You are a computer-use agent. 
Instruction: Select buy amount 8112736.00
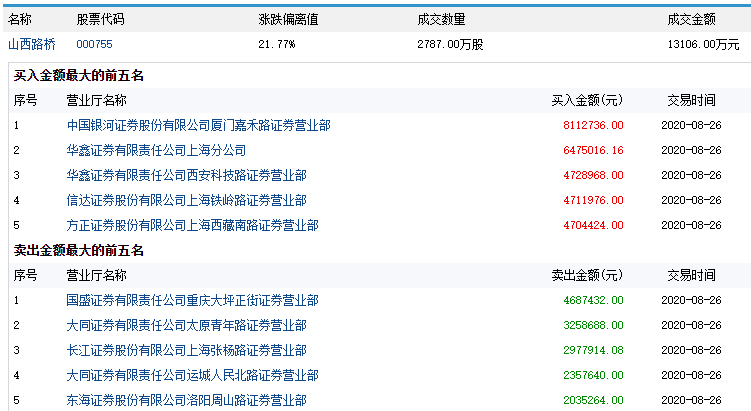pyautogui.click(x=593, y=126)
